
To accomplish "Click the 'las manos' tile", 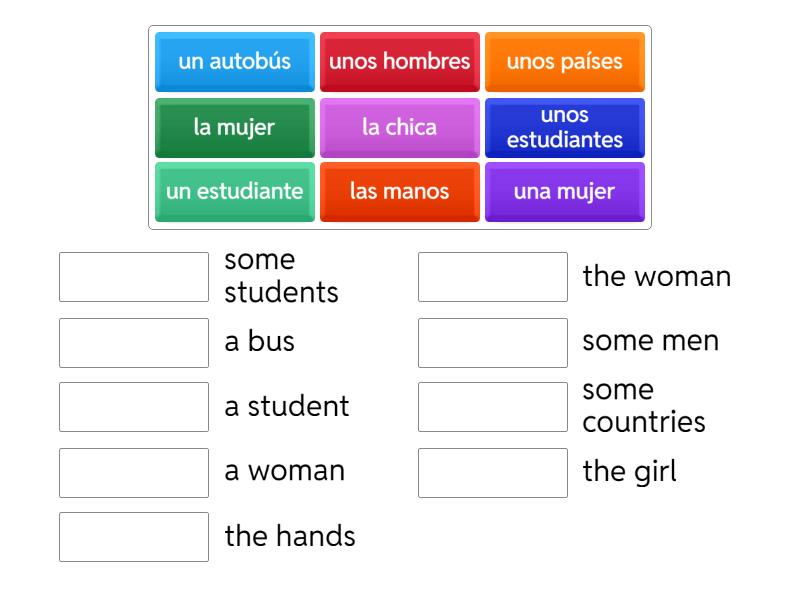I will [x=400, y=191].
